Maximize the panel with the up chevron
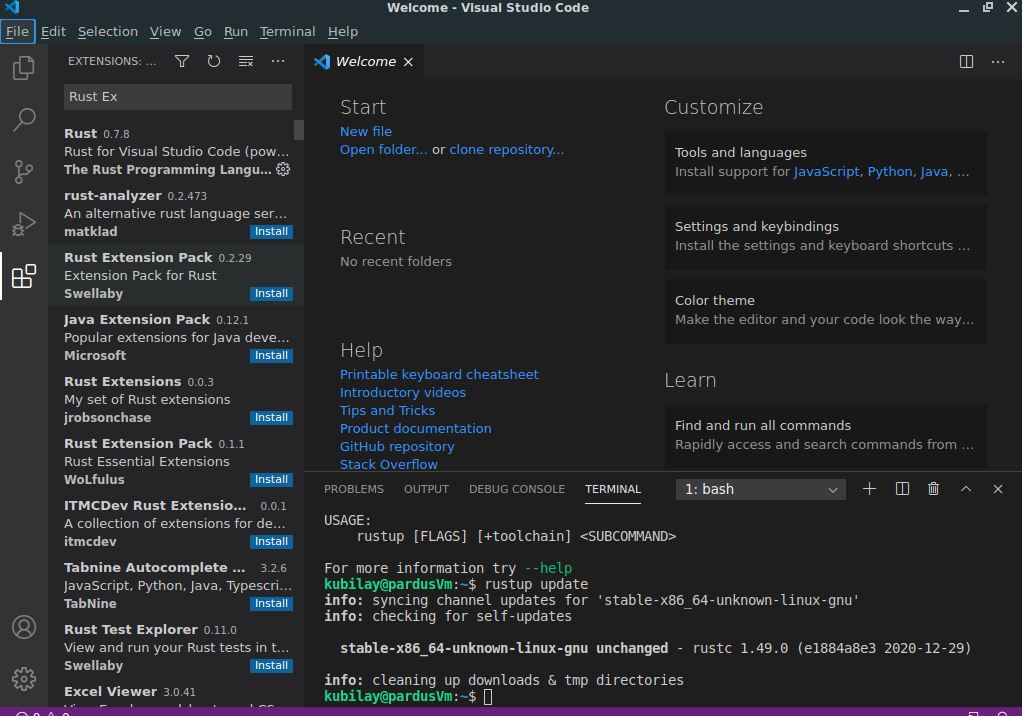The image size is (1022, 716). 966,489
